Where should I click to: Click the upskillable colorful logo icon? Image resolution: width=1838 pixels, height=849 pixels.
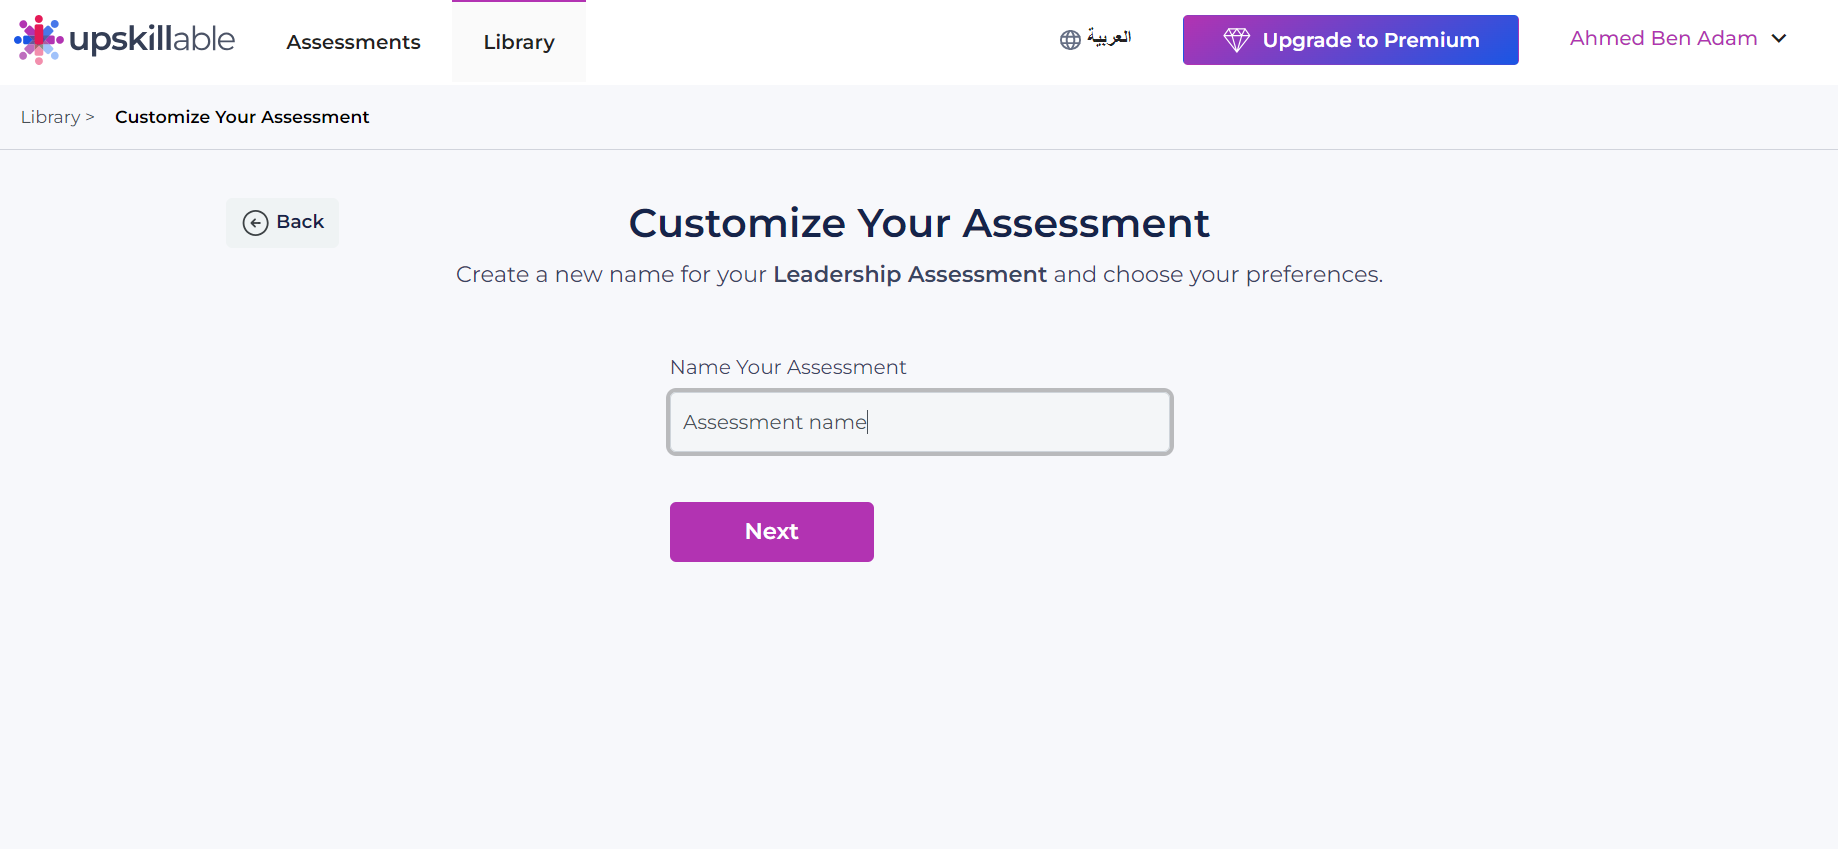pyautogui.click(x=39, y=40)
